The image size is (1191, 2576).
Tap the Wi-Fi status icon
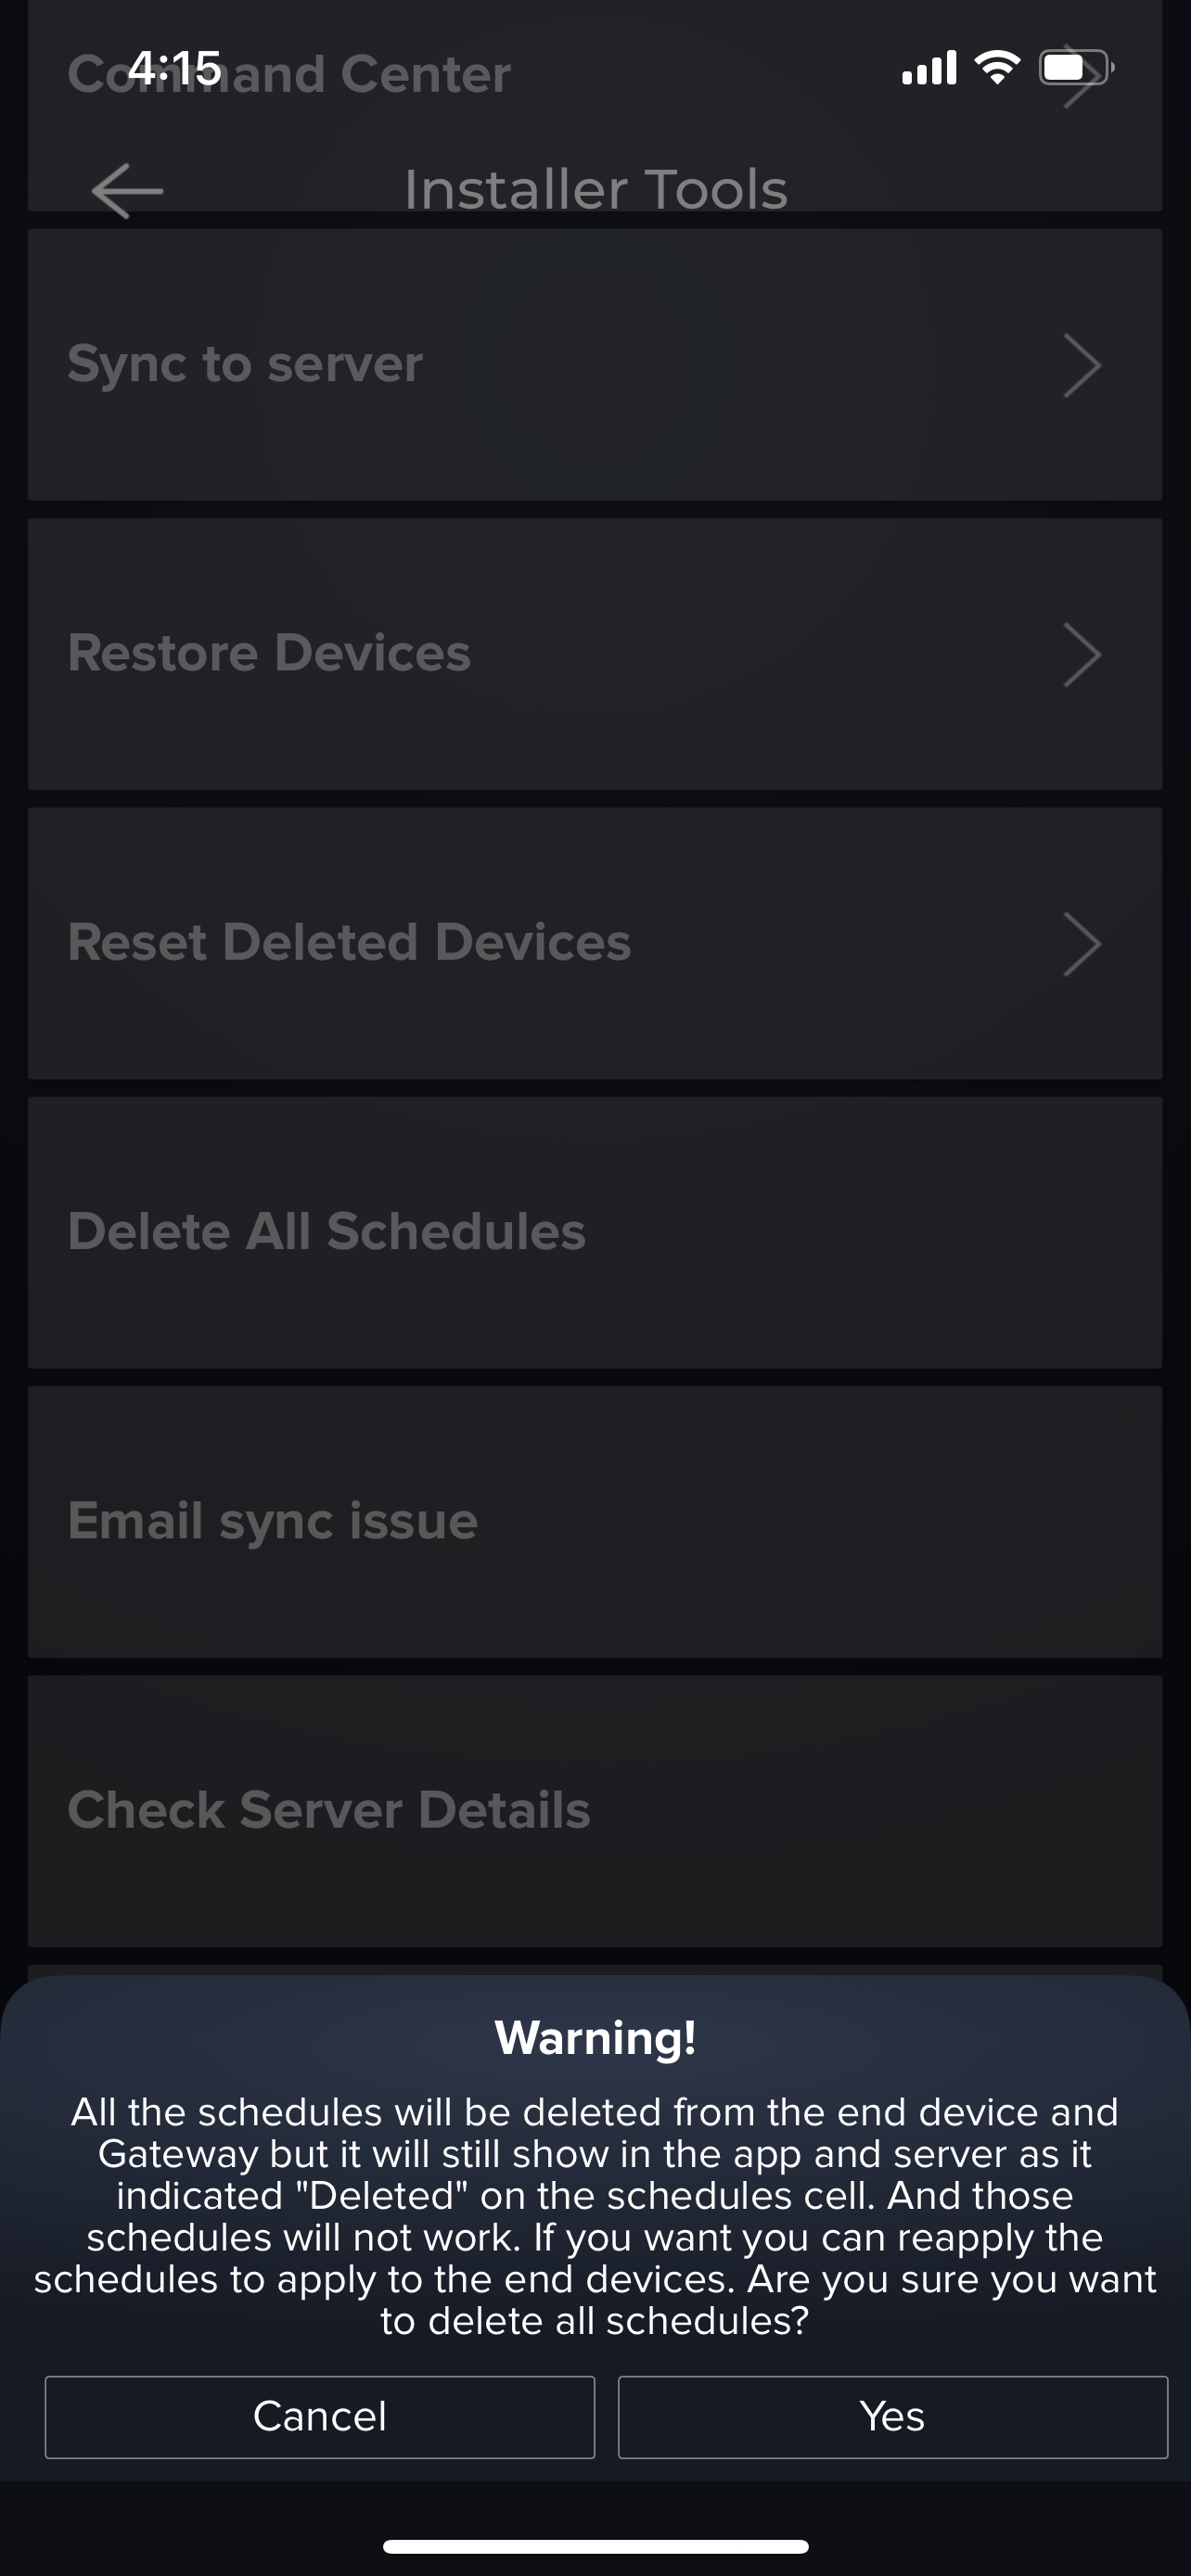click(x=997, y=68)
